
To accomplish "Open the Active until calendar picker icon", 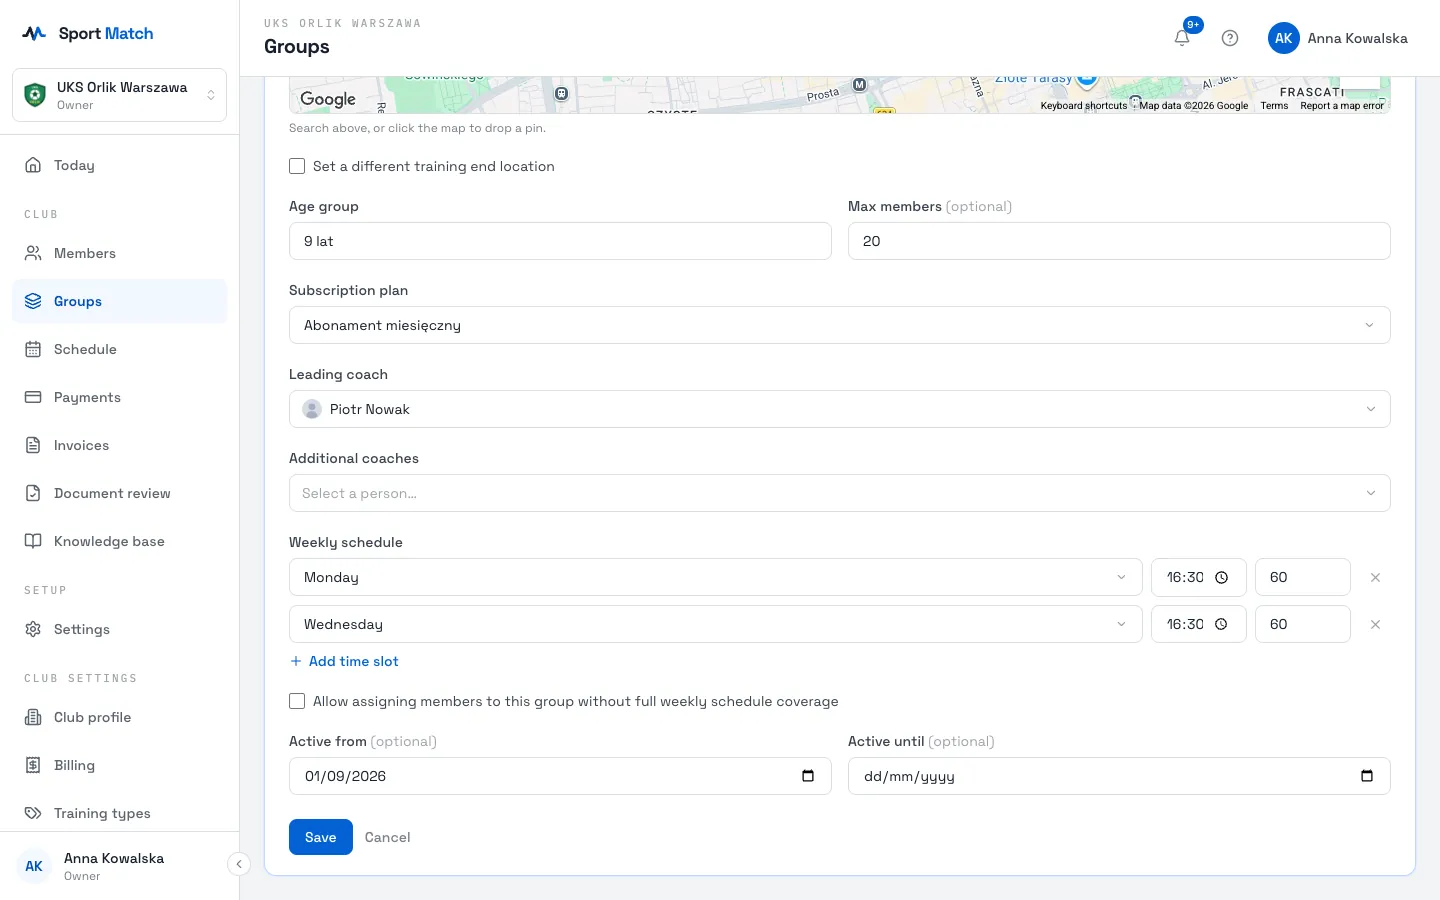I will tap(1367, 776).
